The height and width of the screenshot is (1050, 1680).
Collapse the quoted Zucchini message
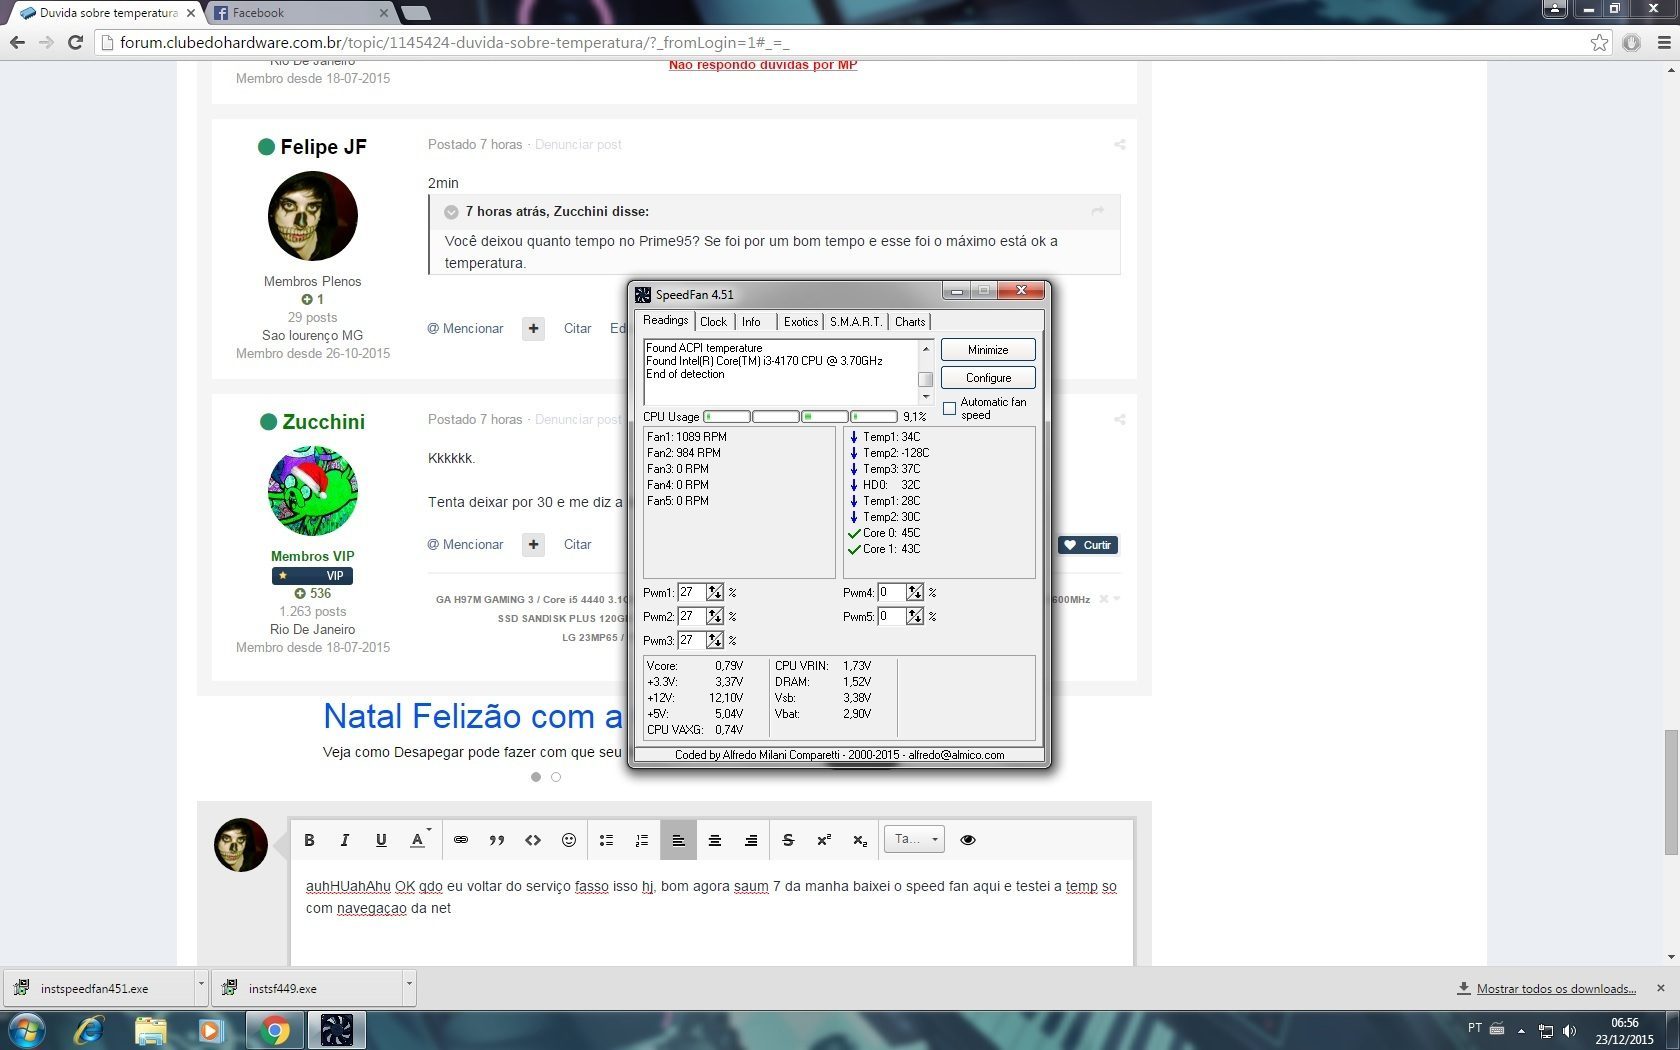click(x=451, y=212)
